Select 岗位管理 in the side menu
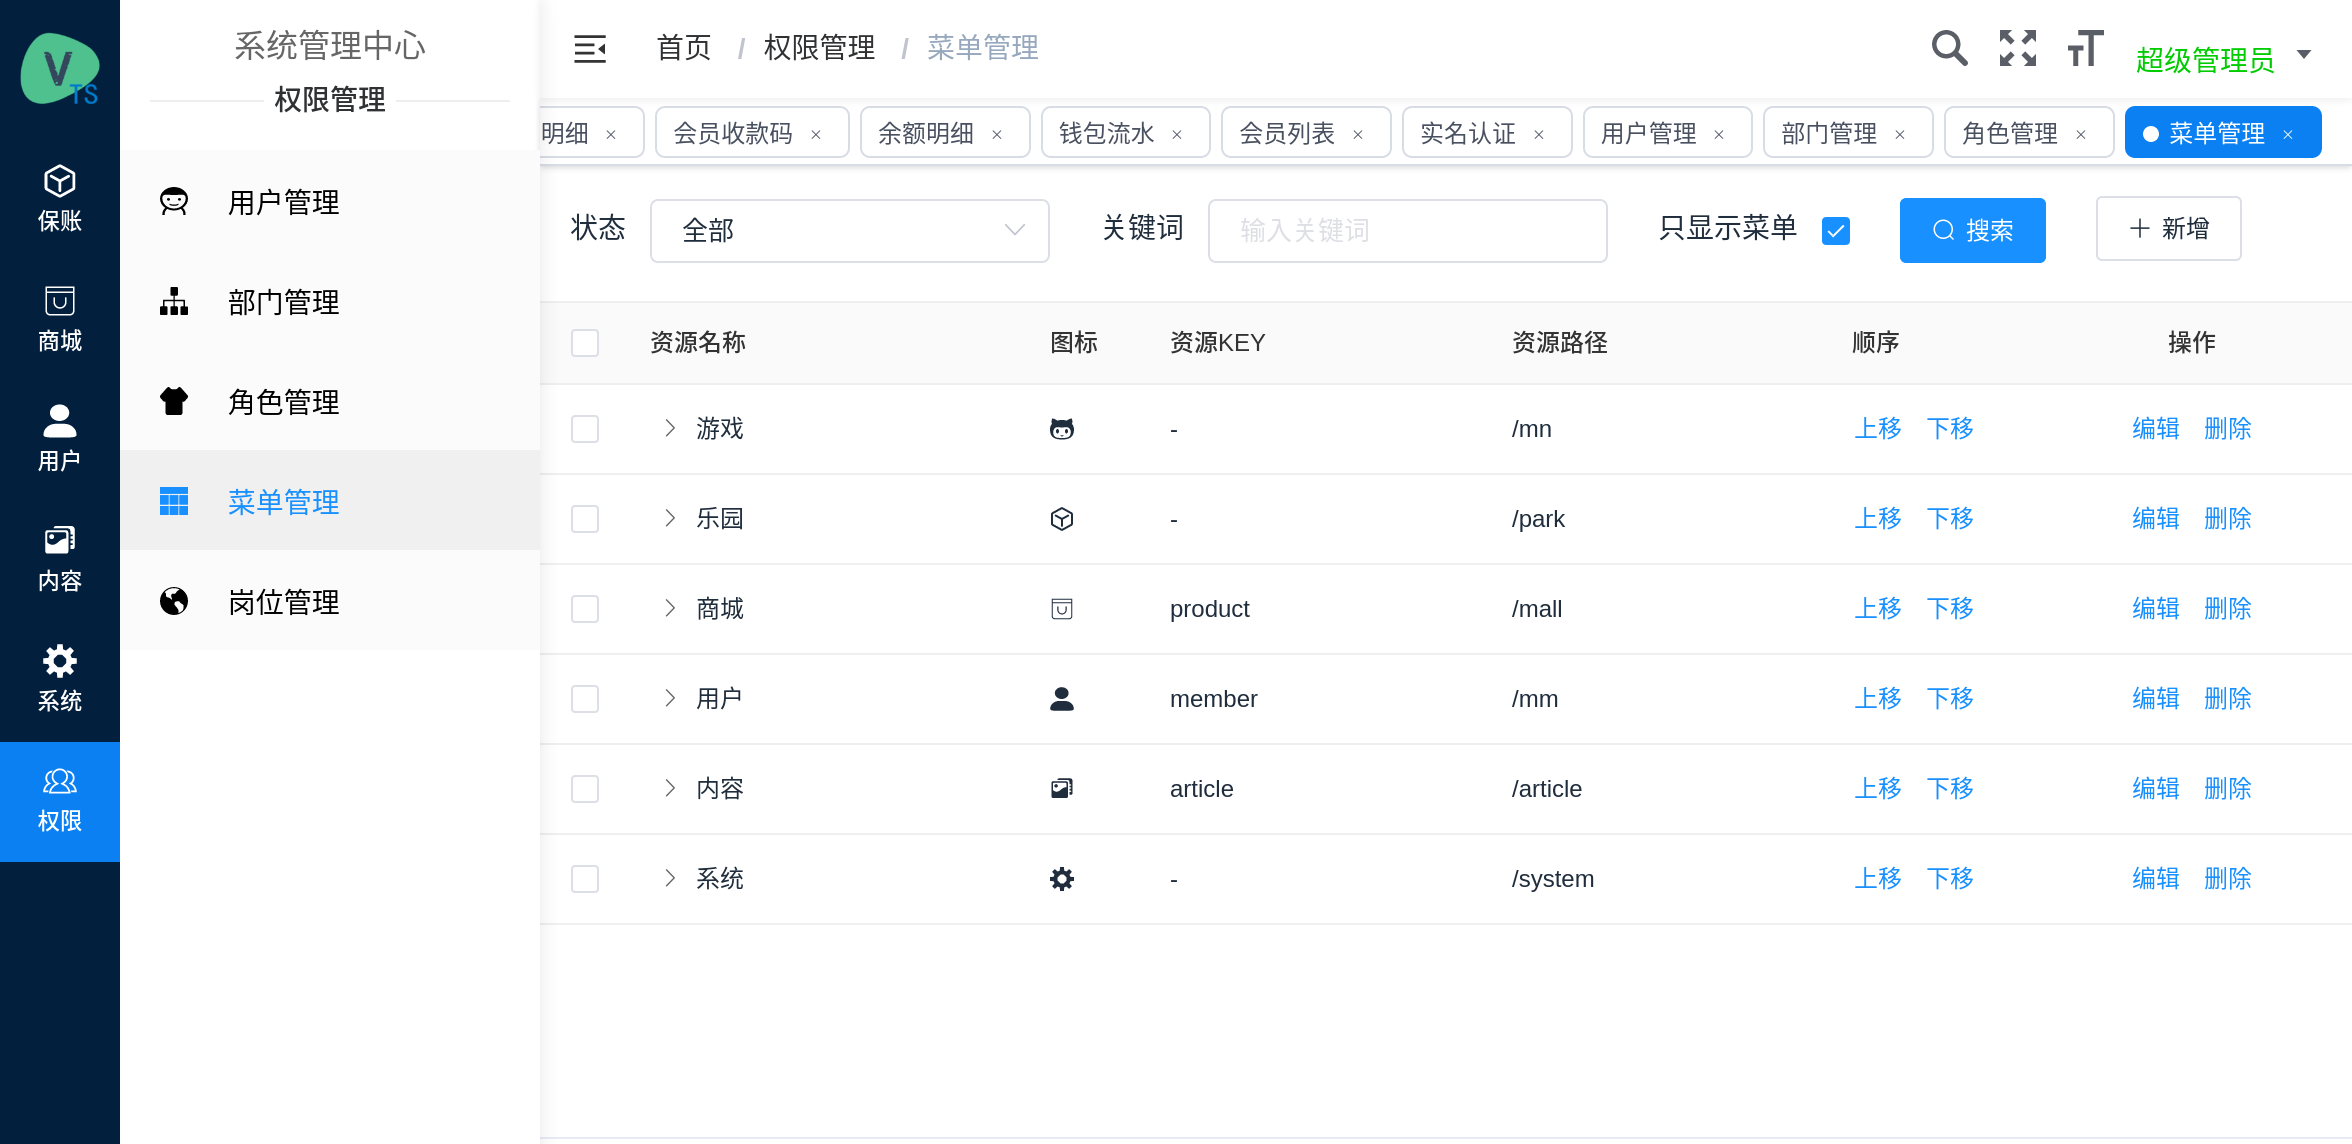This screenshot has height=1144, width=2352. tap(284, 602)
